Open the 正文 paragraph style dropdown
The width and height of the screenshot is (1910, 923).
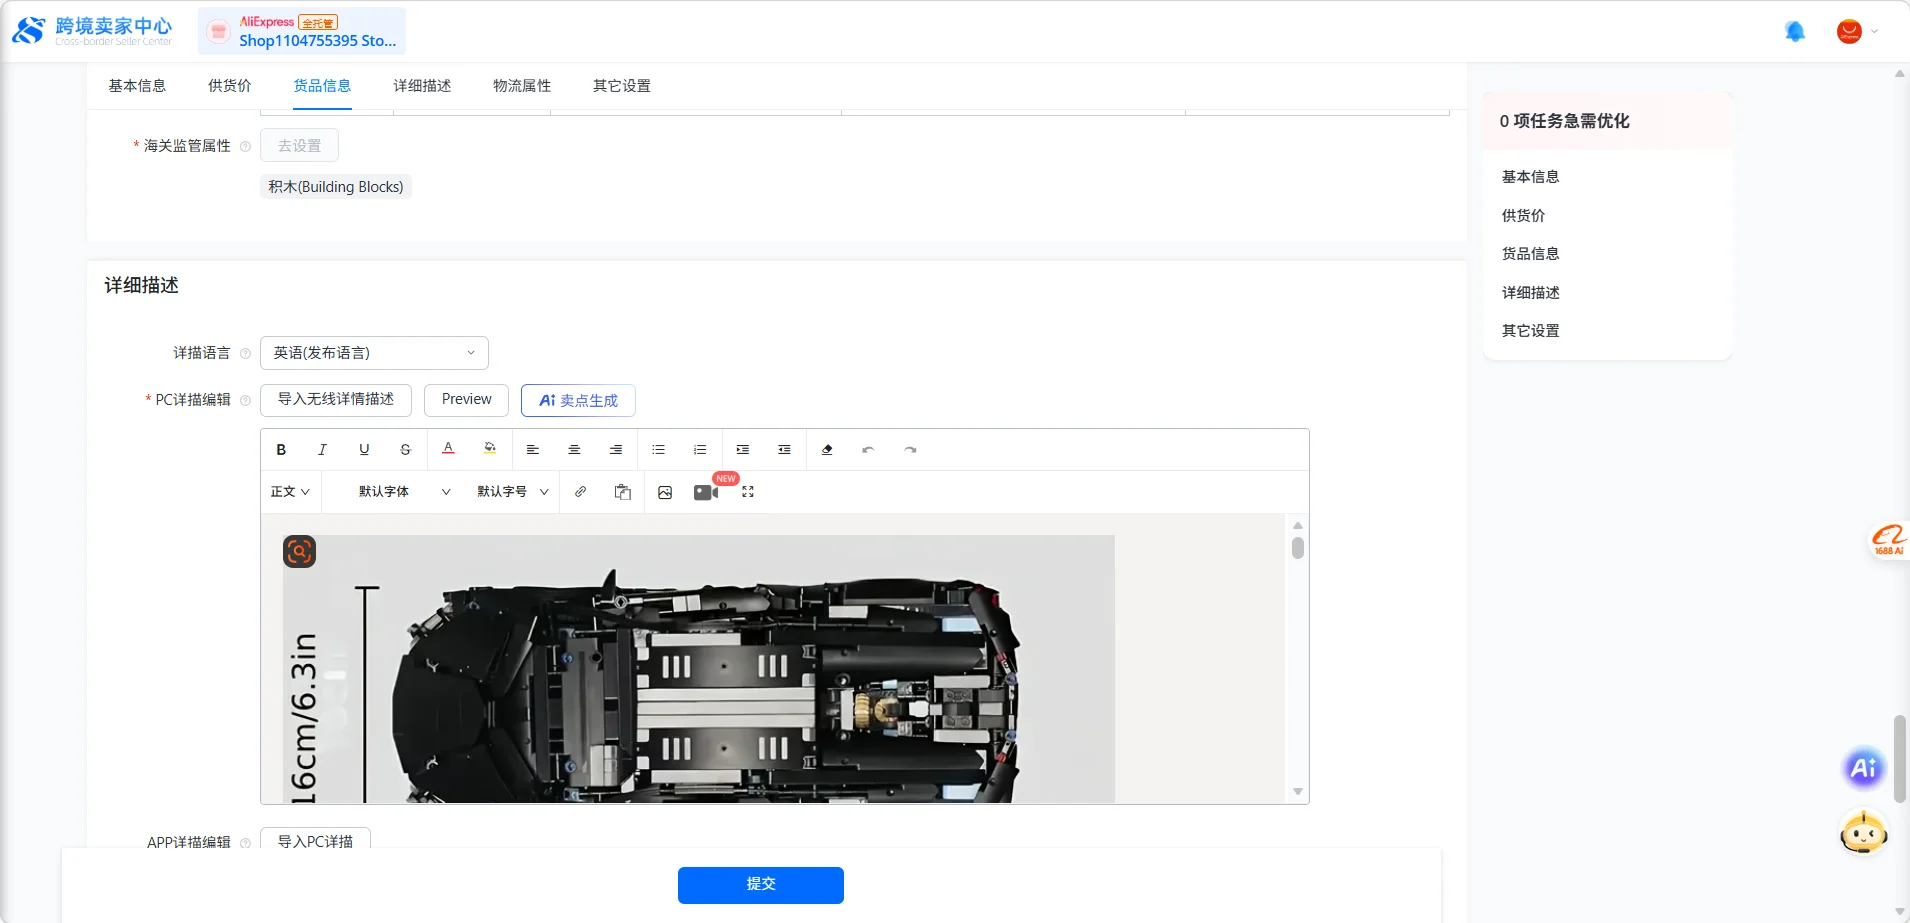[290, 492]
